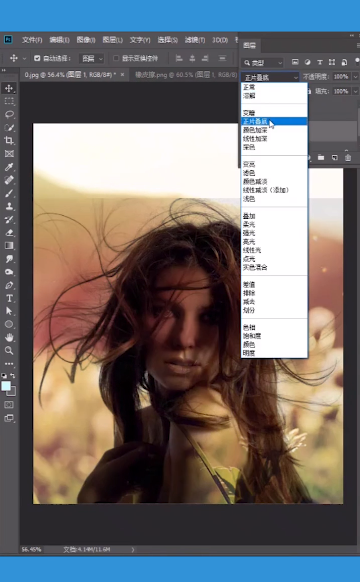Create new group folder icon

[321, 158]
